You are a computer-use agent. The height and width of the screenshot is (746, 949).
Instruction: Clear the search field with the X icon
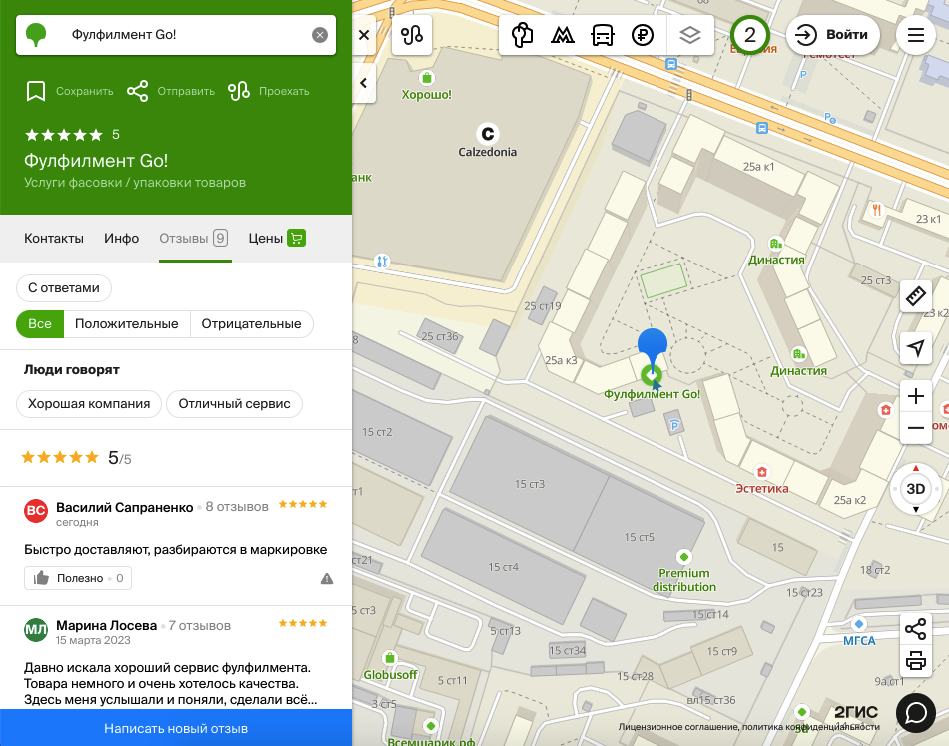pyautogui.click(x=320, y=35)
